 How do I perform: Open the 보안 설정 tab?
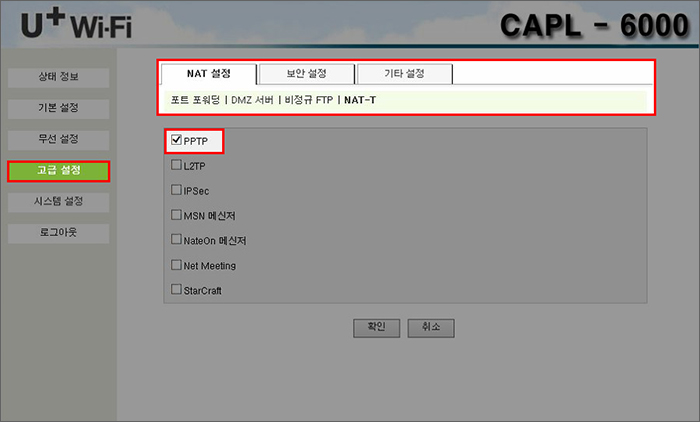point(306,74)
